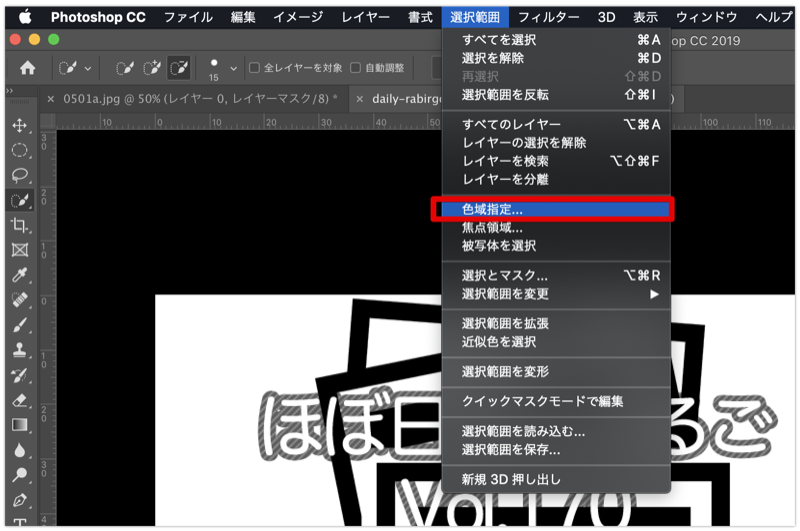800x531 pixels.
Task: Click 被写体を選択 menu entry
Action: pos(499,246)
